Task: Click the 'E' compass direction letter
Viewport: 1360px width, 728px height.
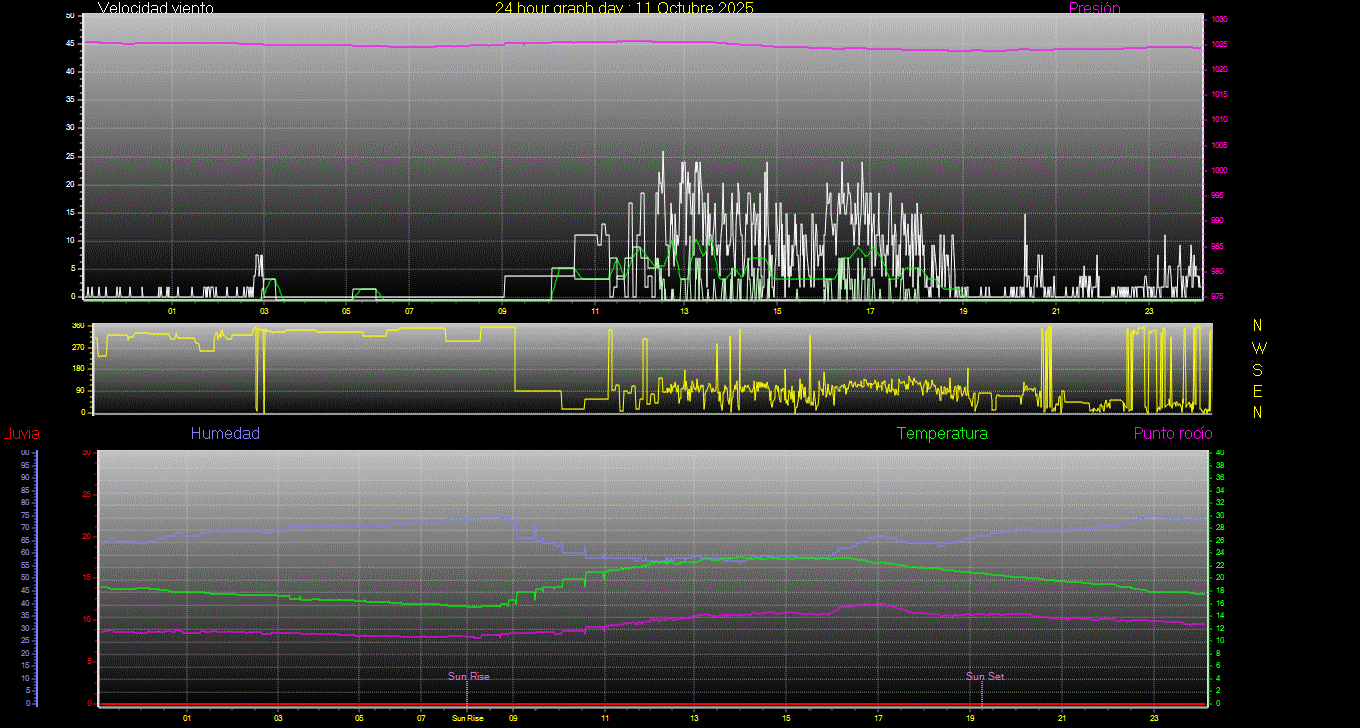Action: pyautogui.click(x=1258, y=391)
